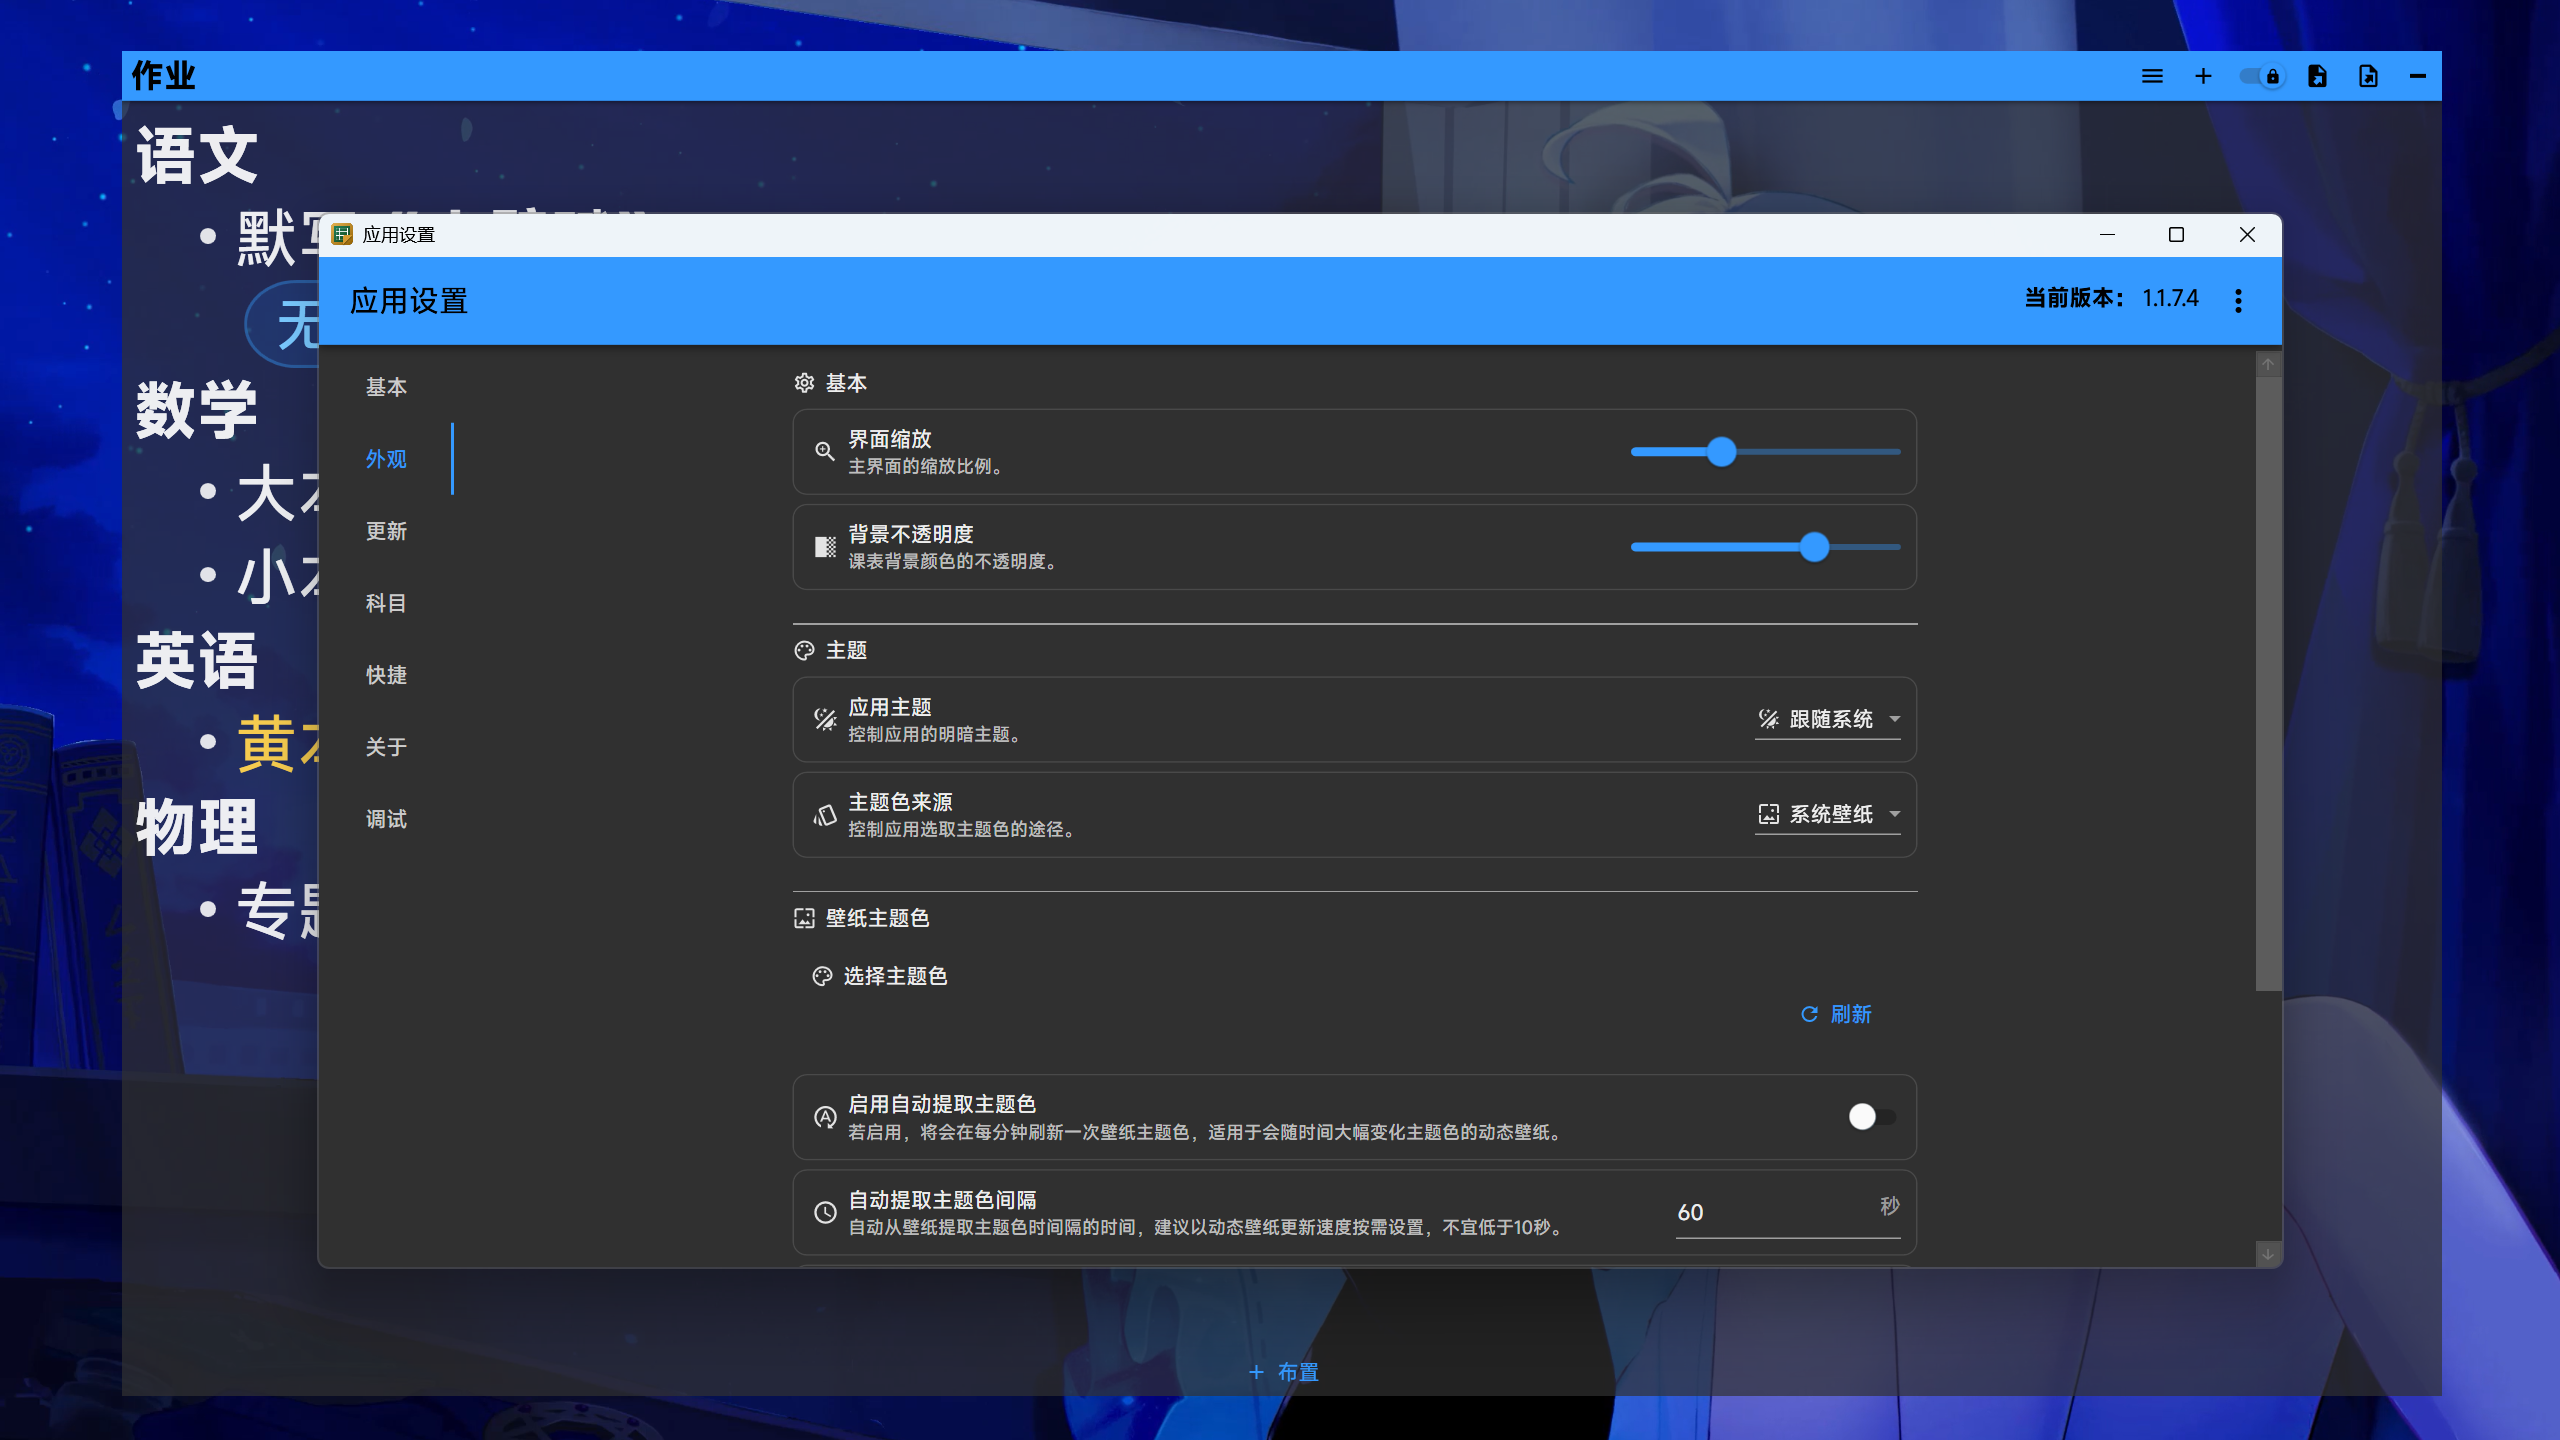Viewport: 2560px width, 1440px height.
Task: Open the three-dot overflow menu beside version
Action: (2238, 301)
